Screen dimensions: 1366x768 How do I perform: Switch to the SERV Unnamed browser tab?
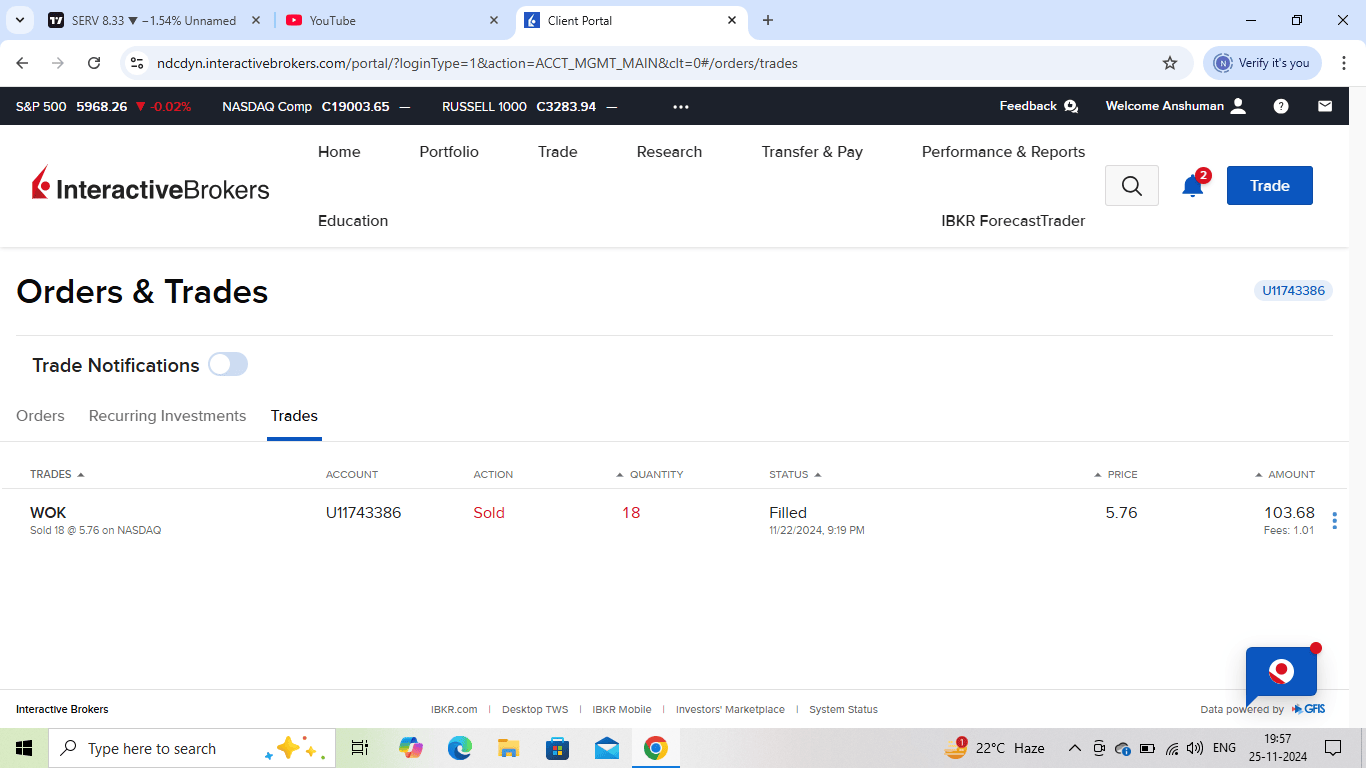155,20
